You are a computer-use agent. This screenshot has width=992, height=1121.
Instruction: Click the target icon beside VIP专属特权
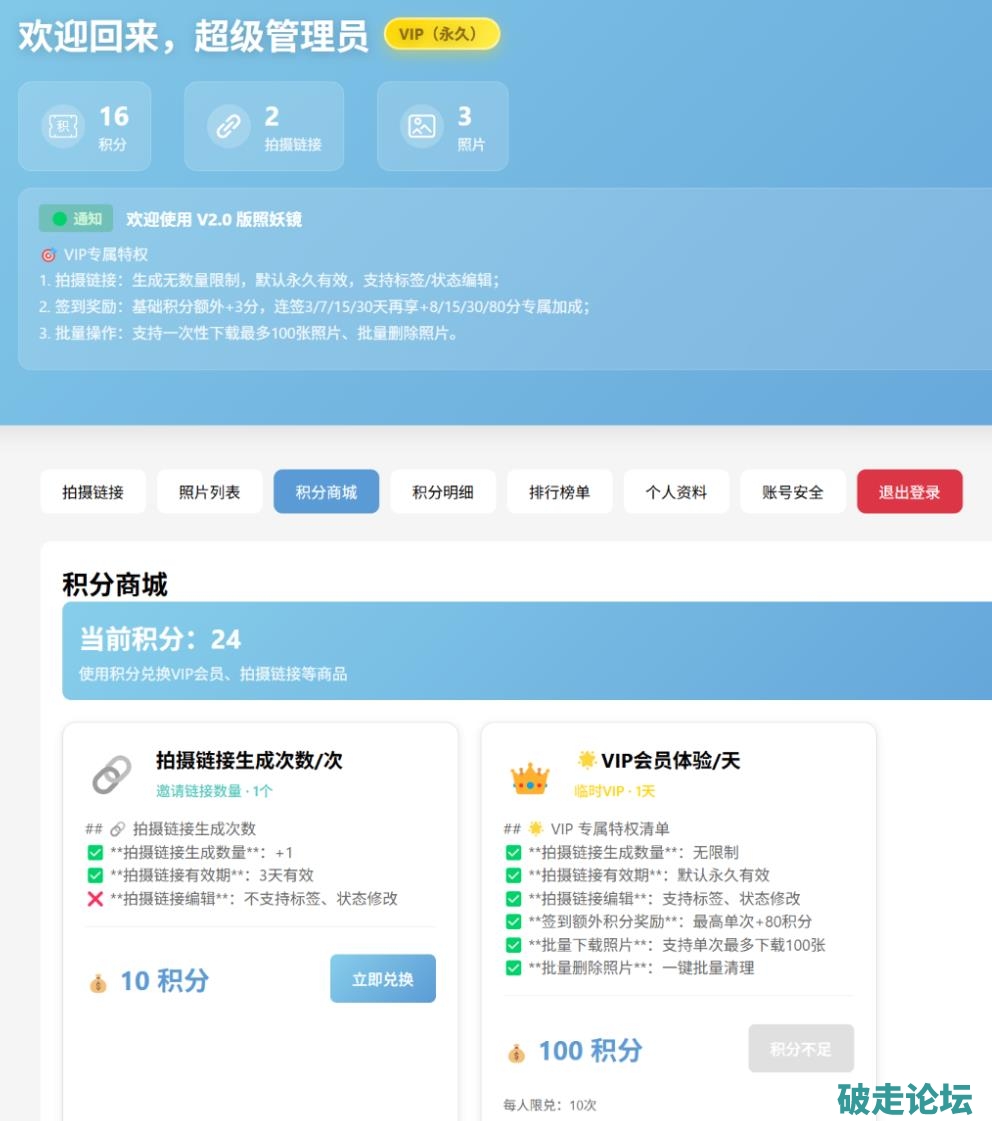(x=48, y=255)
